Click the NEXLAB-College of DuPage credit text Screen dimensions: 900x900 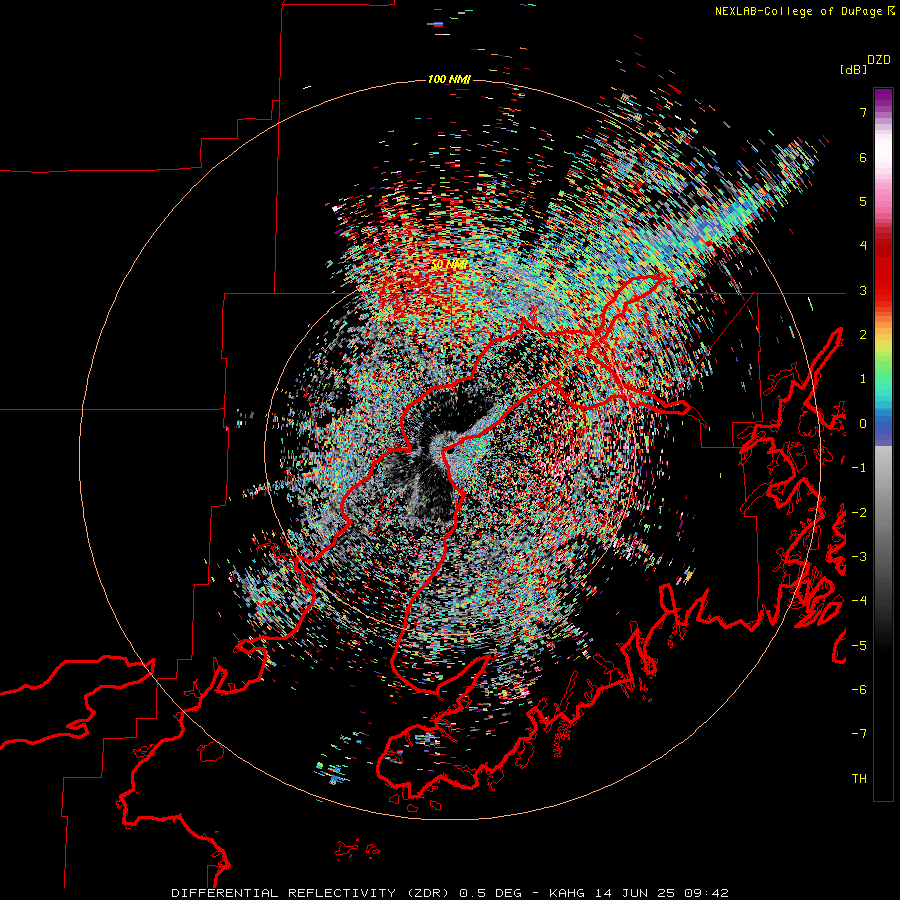coord(805,11)
